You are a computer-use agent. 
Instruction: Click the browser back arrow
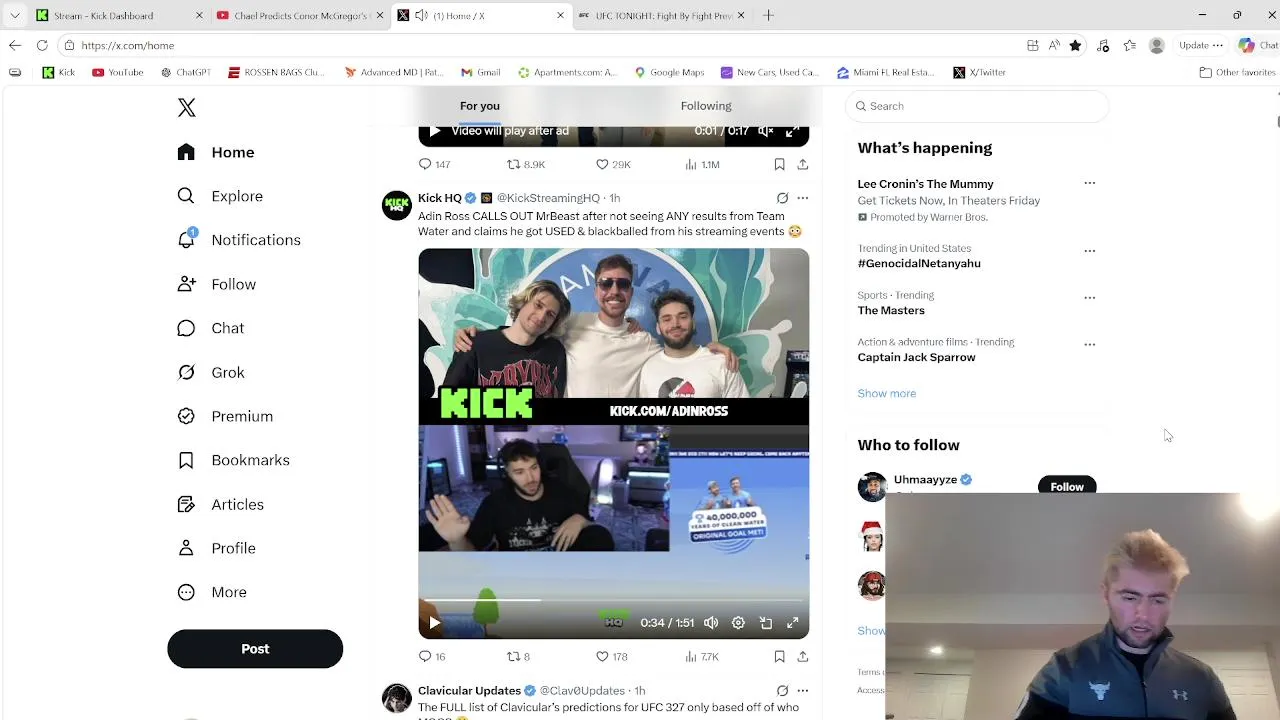point(15,45)
